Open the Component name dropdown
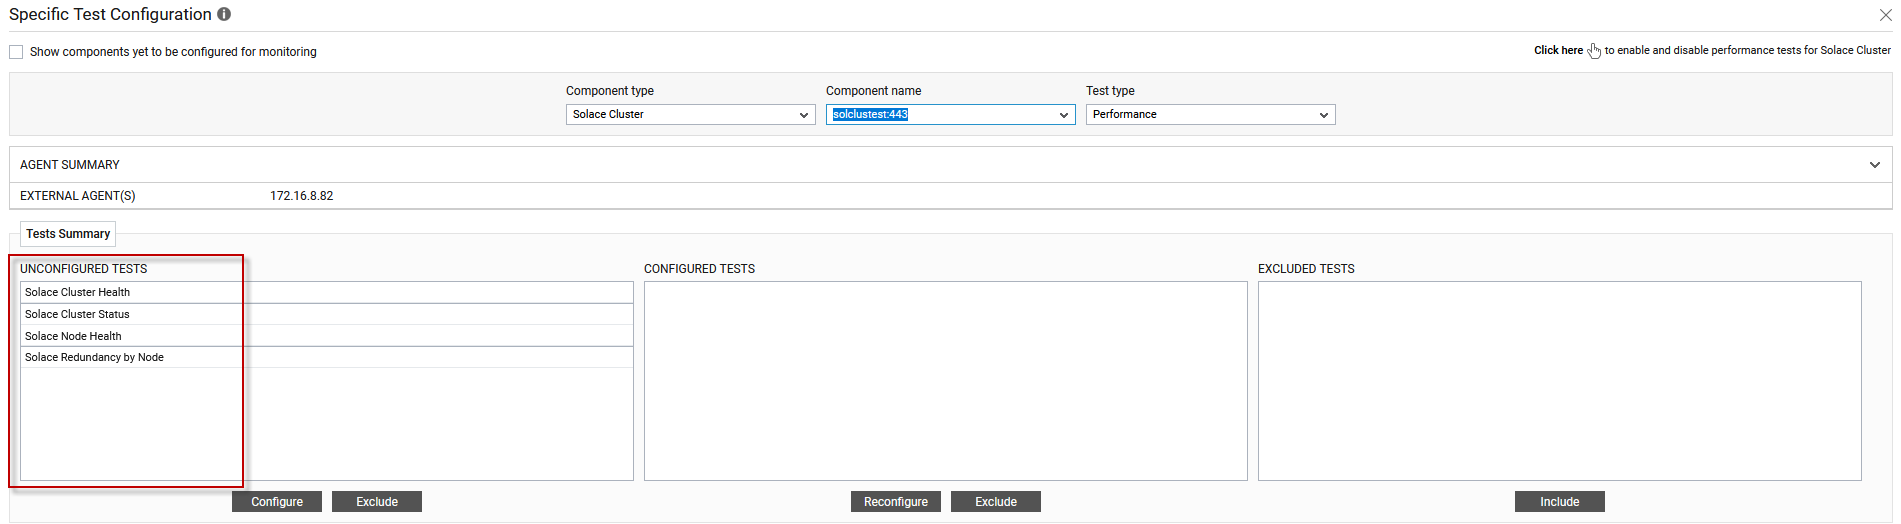Screen dimensions: 1901x524 click(x=950, y=115)
